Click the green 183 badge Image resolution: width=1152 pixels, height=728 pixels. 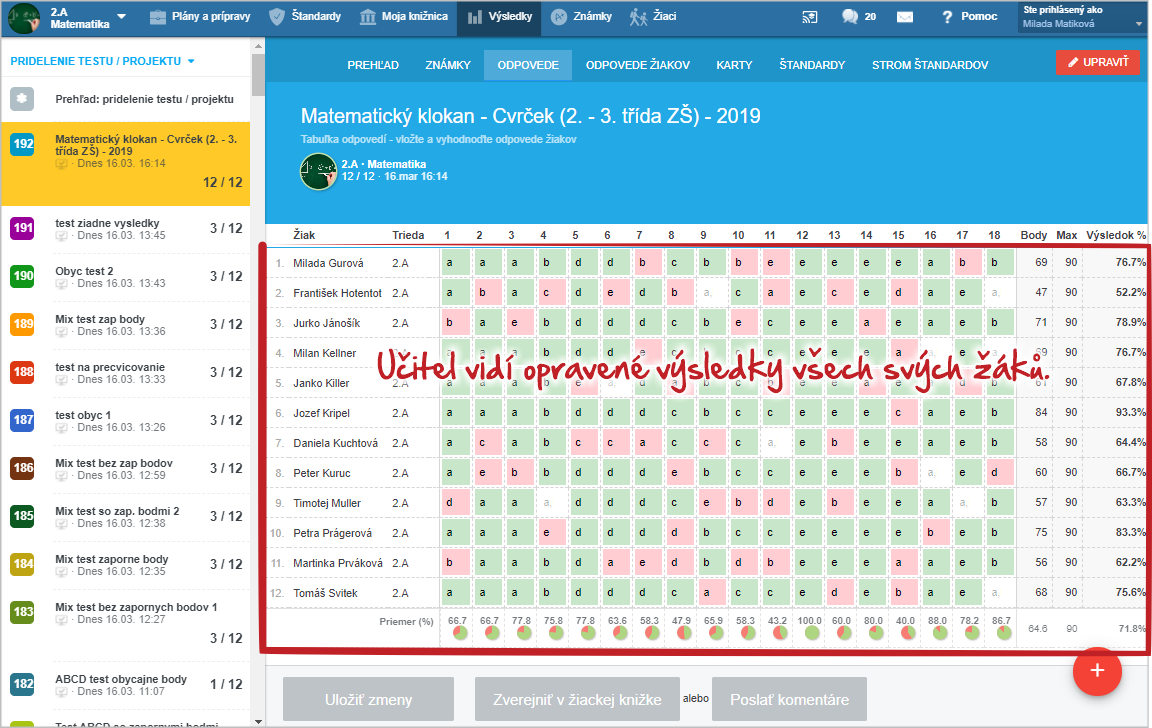point(22,612)
